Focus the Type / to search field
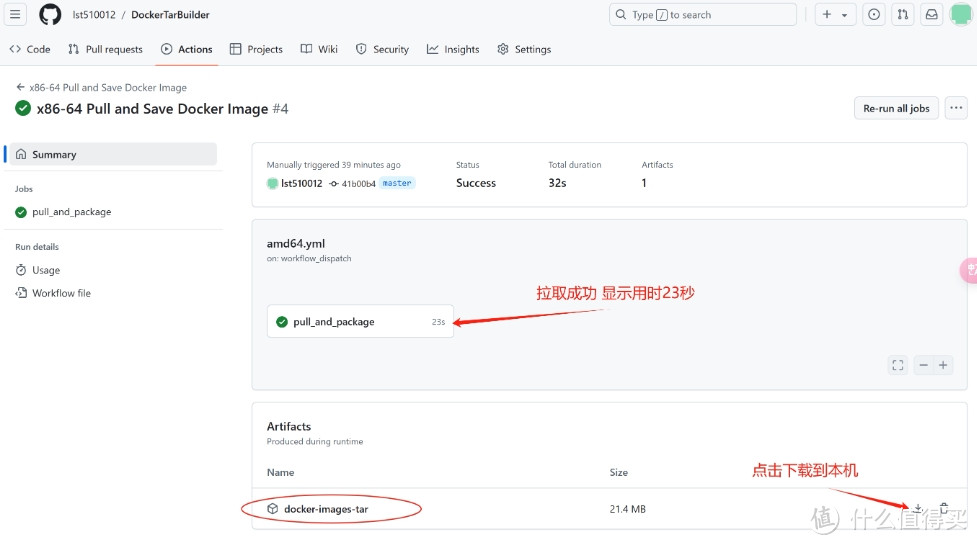 pyautogui.click(x=702, y=14)
